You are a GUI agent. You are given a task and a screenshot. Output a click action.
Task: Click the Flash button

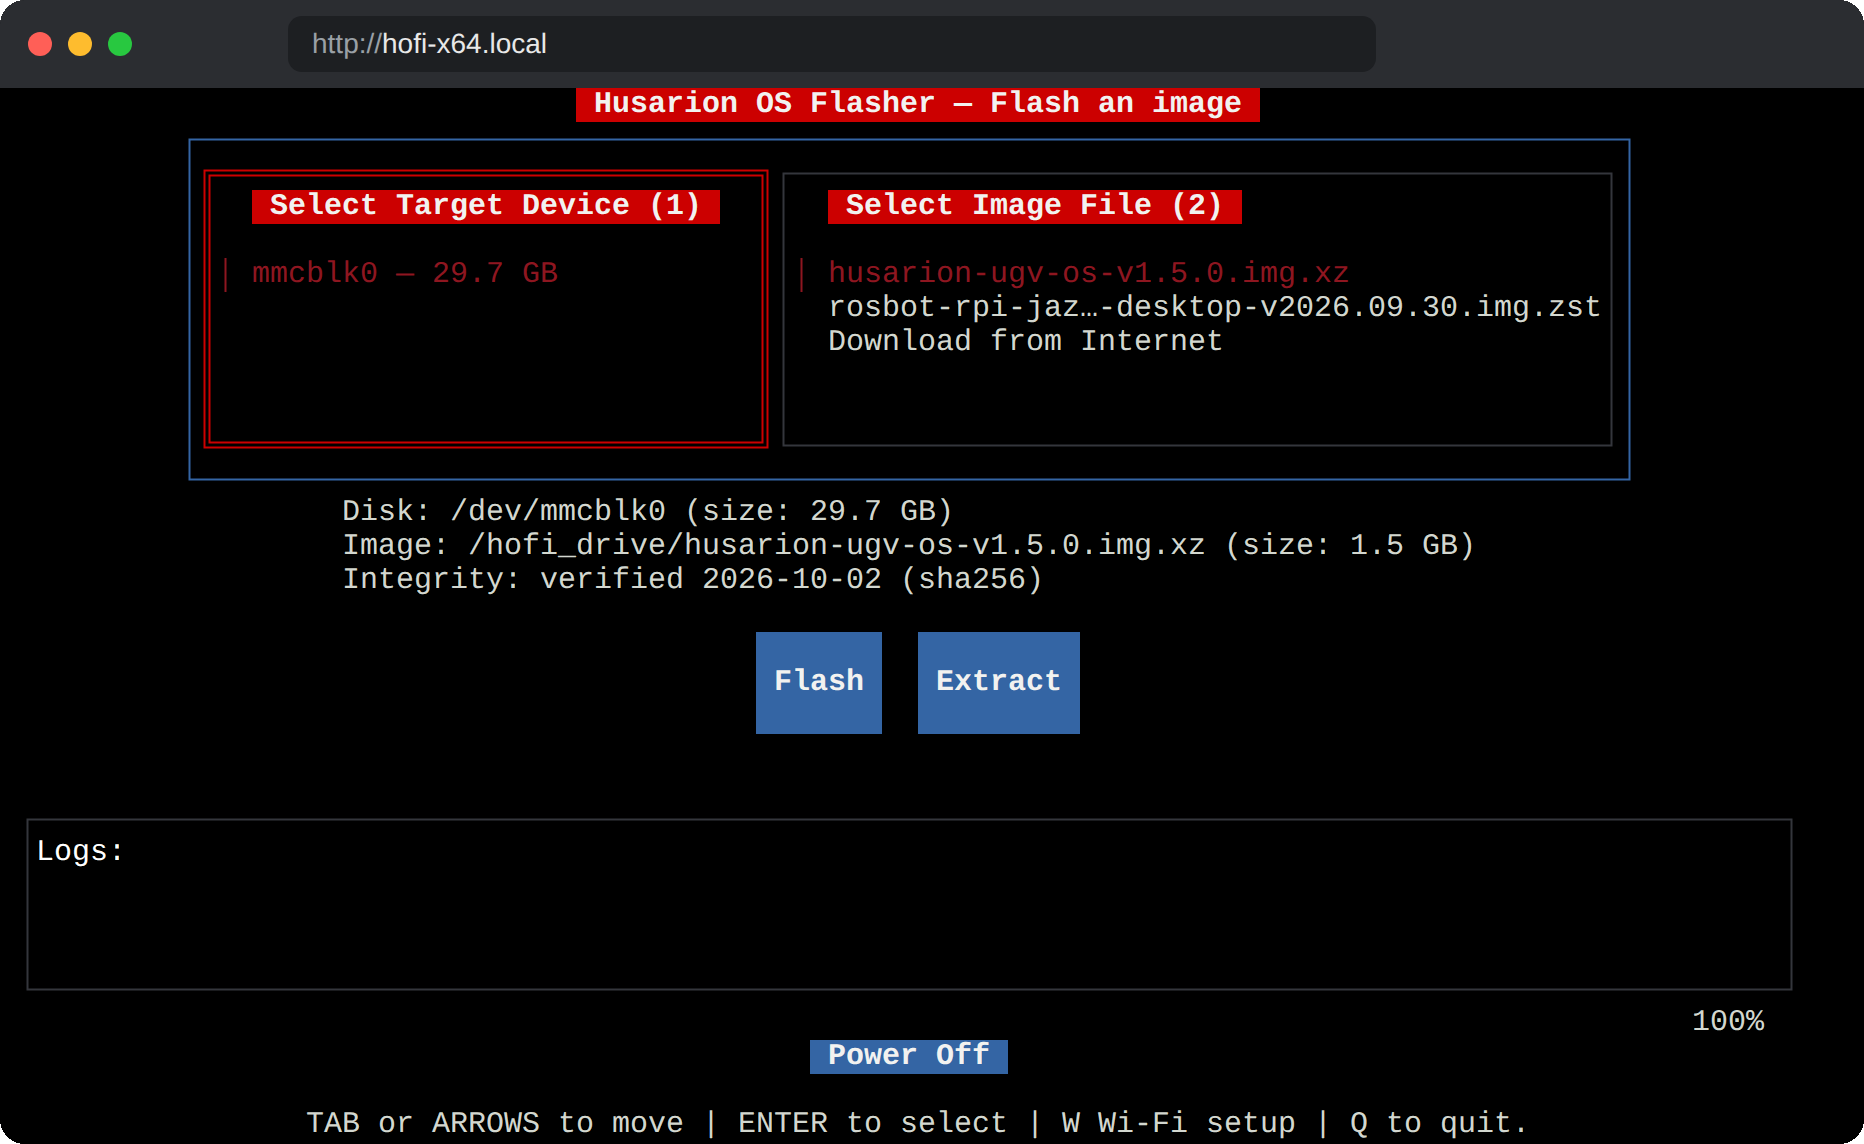point(818,682)
